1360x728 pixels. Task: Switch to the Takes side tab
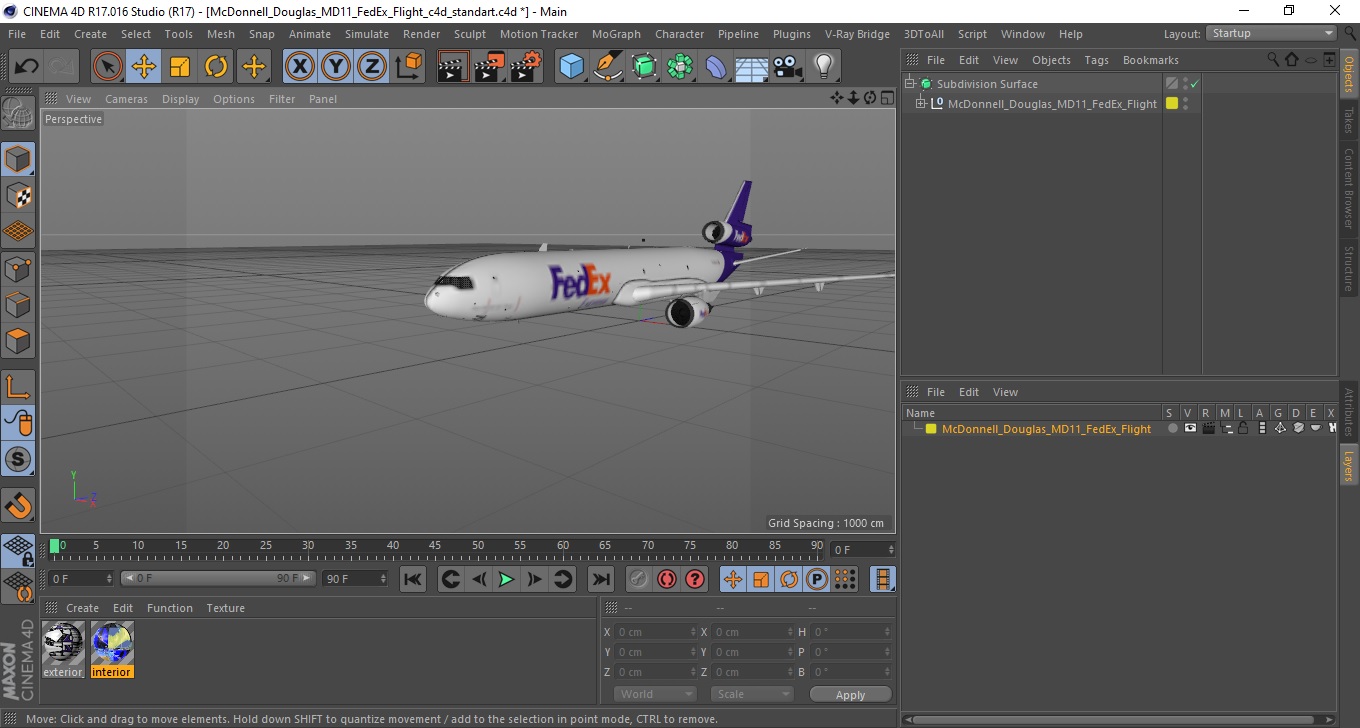1349,119
